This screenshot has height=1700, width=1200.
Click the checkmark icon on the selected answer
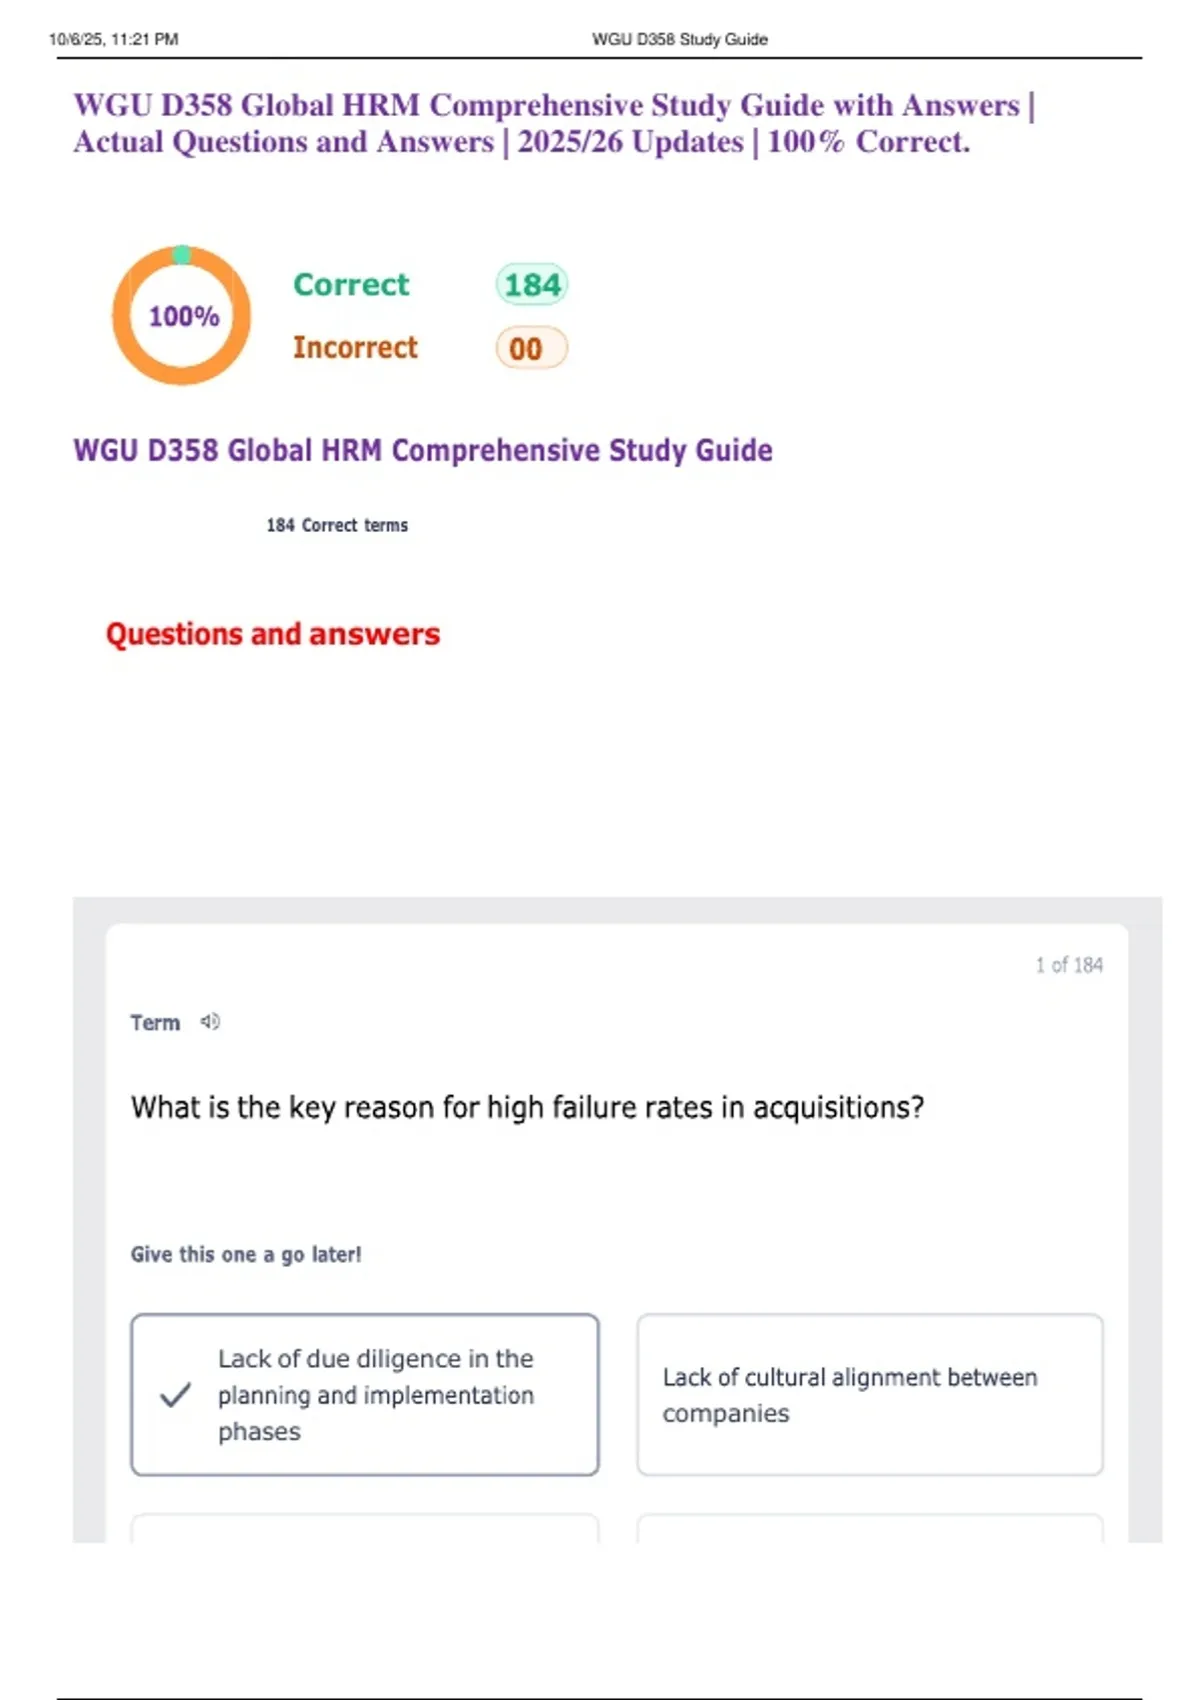point(175,1395)
